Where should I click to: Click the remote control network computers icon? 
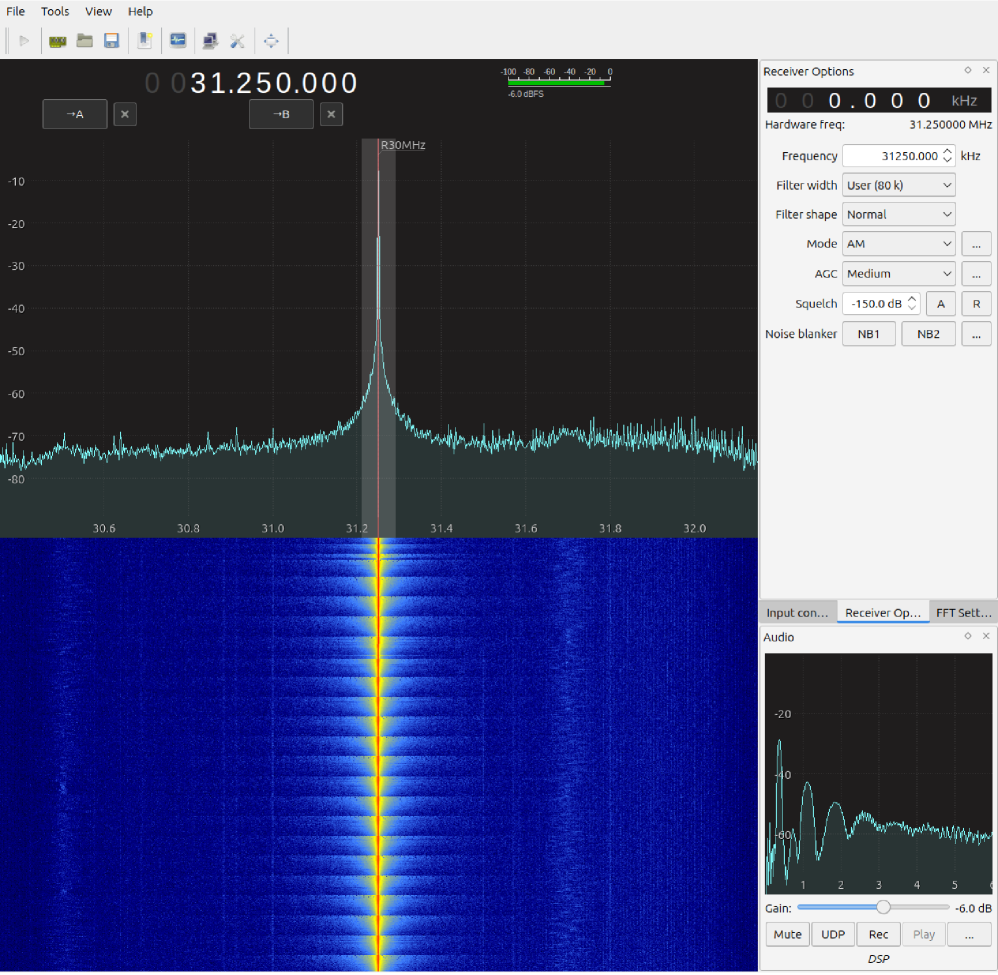(210, 41)
